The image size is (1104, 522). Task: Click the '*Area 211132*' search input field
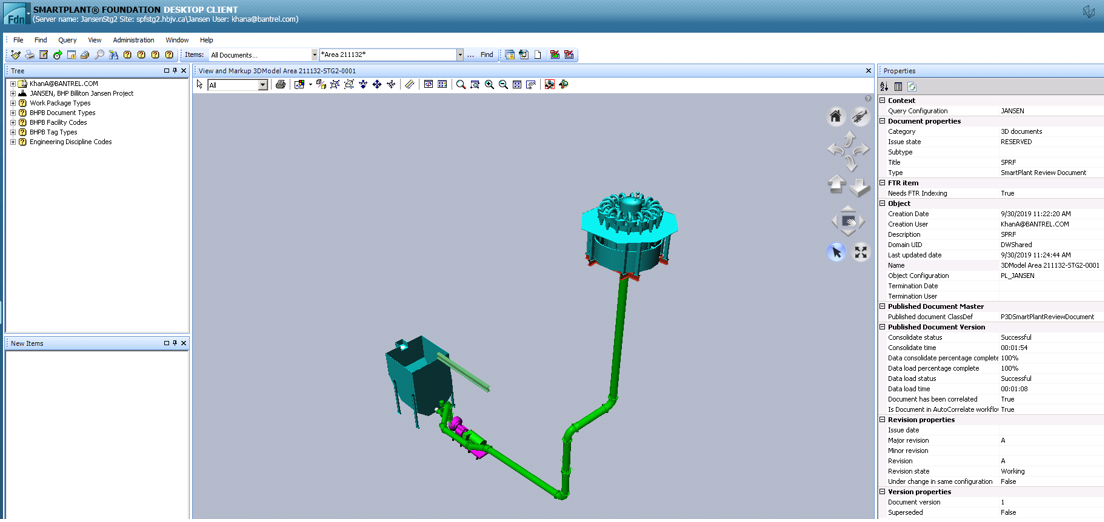387,55
